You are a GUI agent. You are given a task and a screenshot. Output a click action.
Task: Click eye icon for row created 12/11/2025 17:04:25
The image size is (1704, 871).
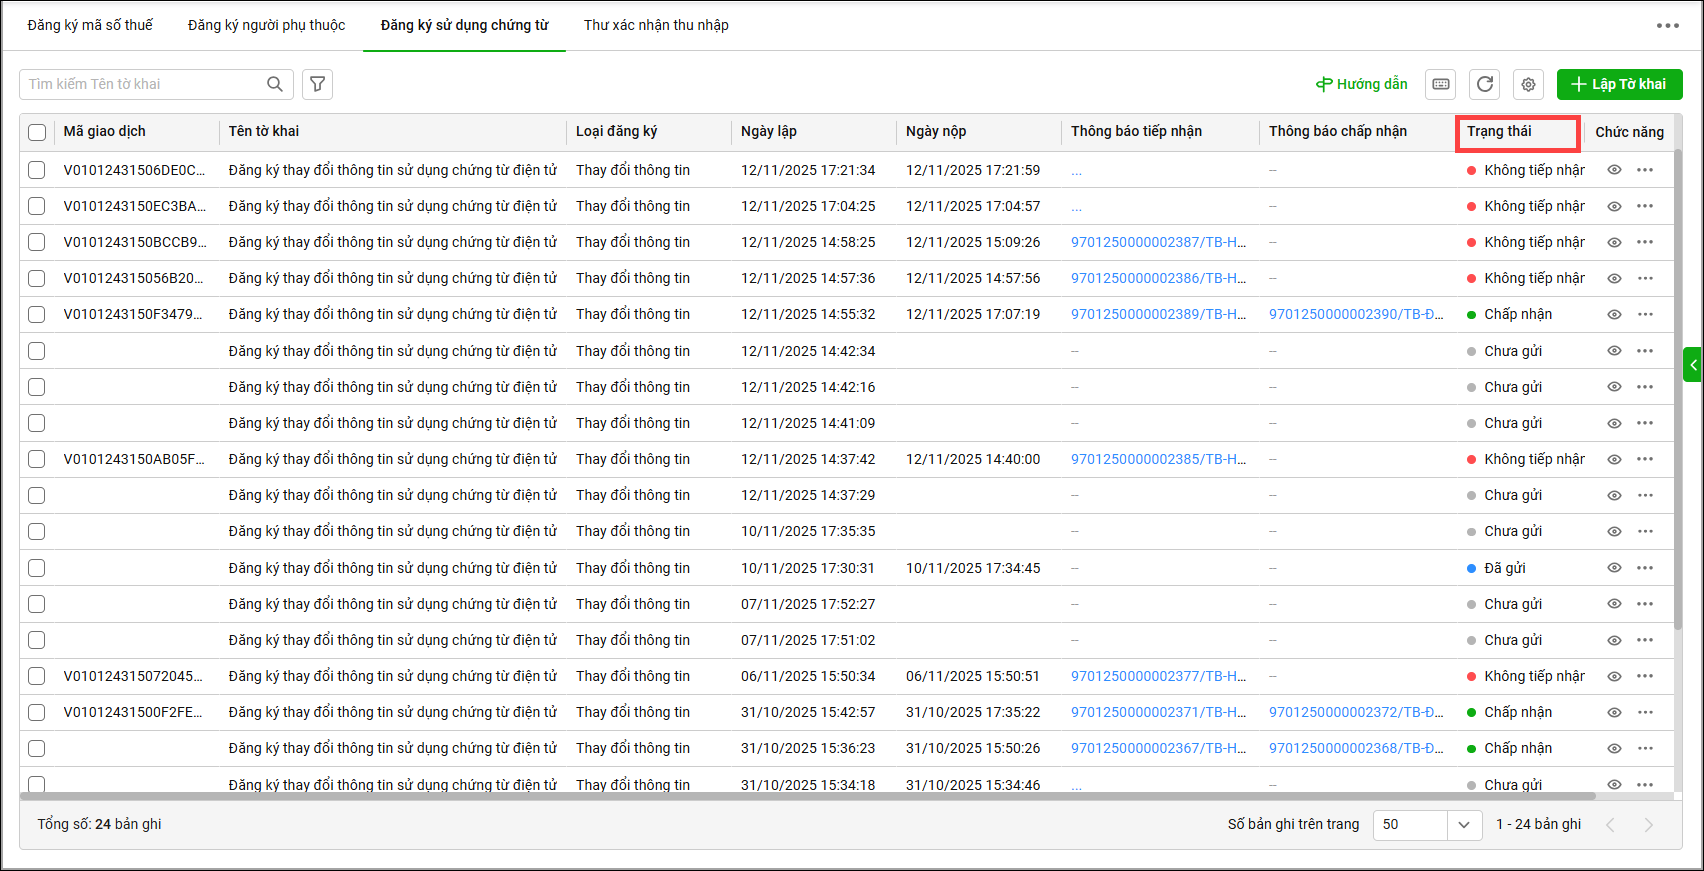1614,206
